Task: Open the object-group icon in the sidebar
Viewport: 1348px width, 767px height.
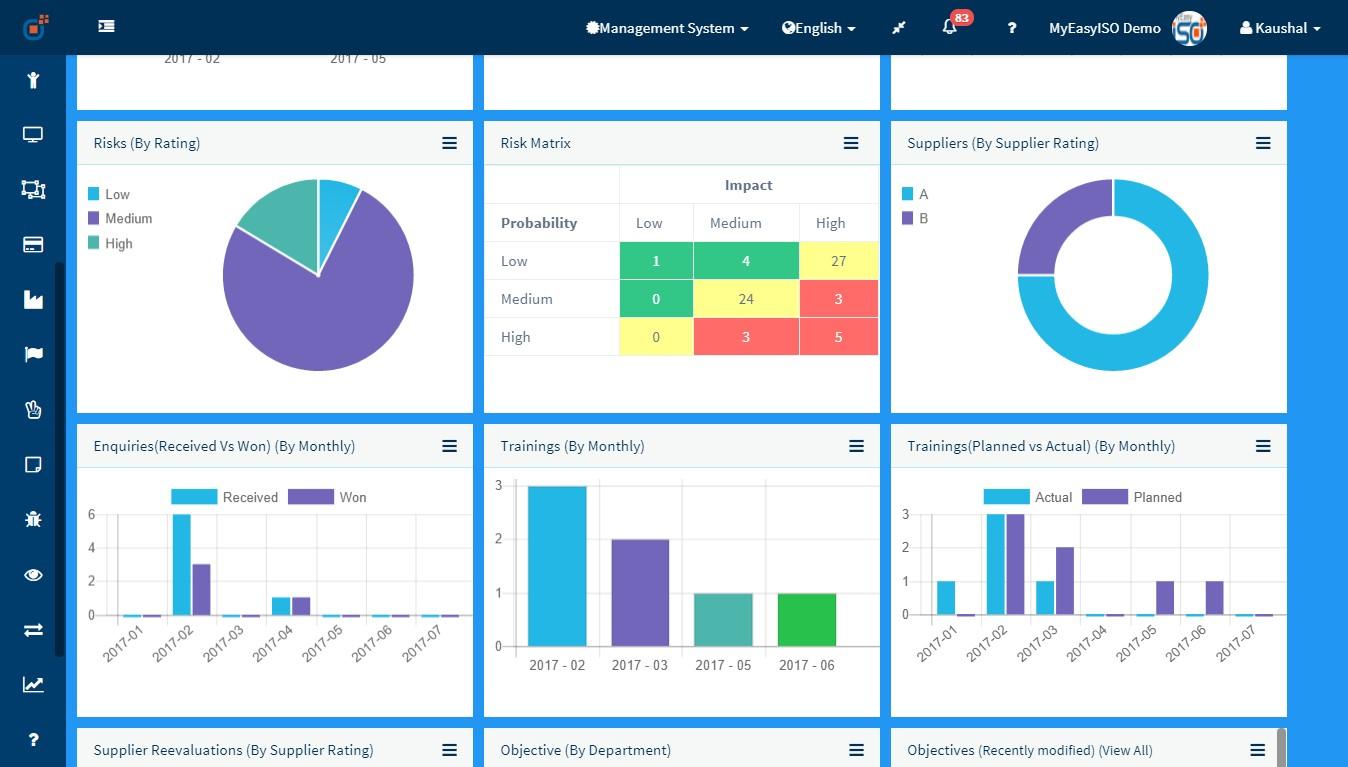Action: point(33,189)
